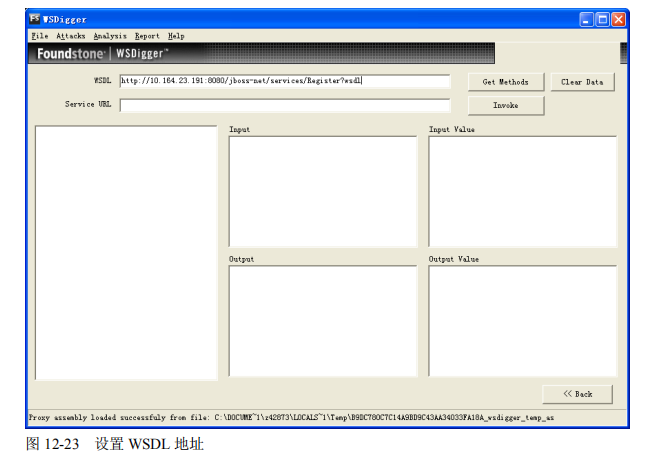Open the Analysis menu
Screen dimensions: 654x464
pos(110,36)
